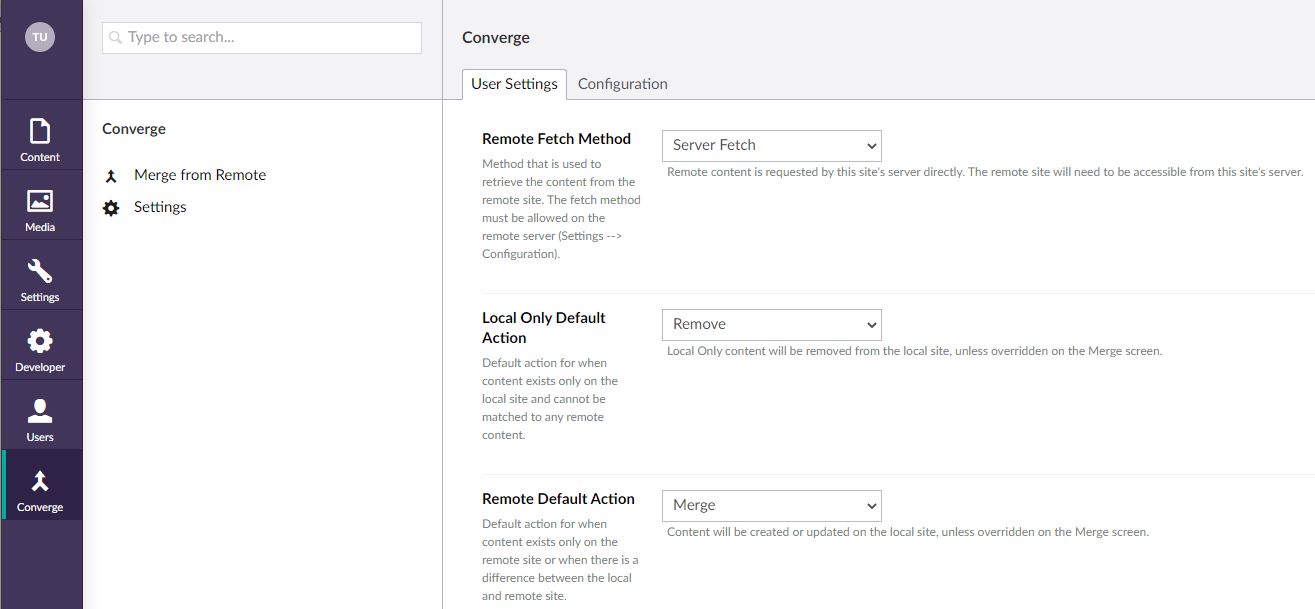The image size is (1315, 609).
Task: Open the Settings wrench icon in sidebar
Action: [x=40, y=271]
